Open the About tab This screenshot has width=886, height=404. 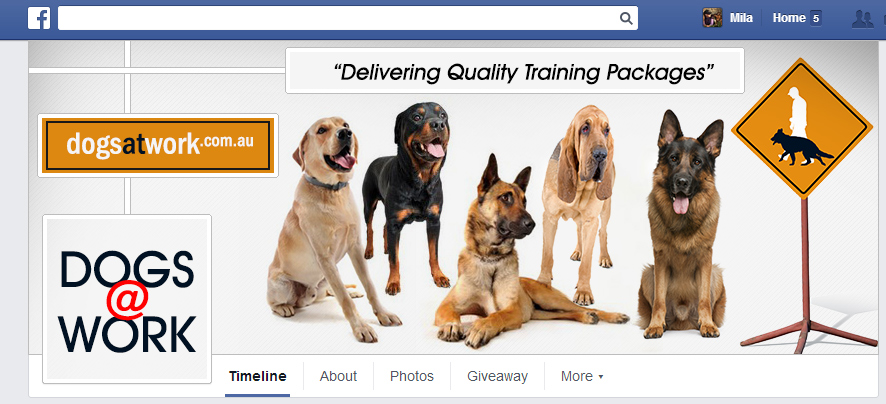click(338, 376)
